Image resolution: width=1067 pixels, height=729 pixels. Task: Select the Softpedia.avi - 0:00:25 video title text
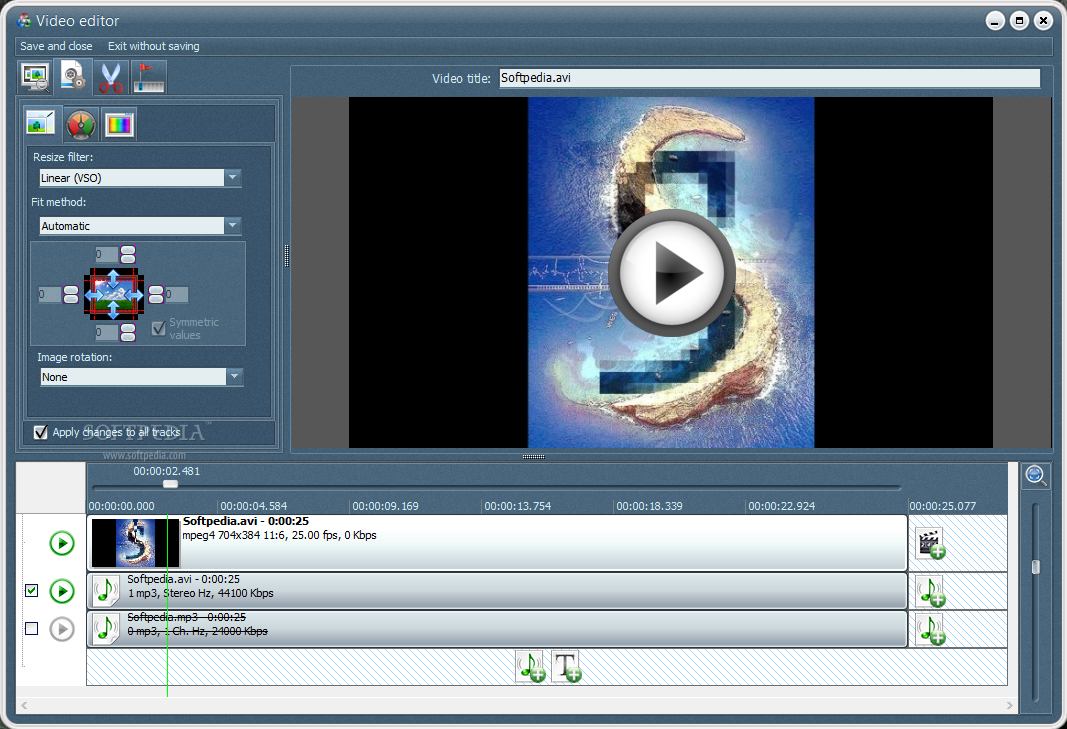246,521
